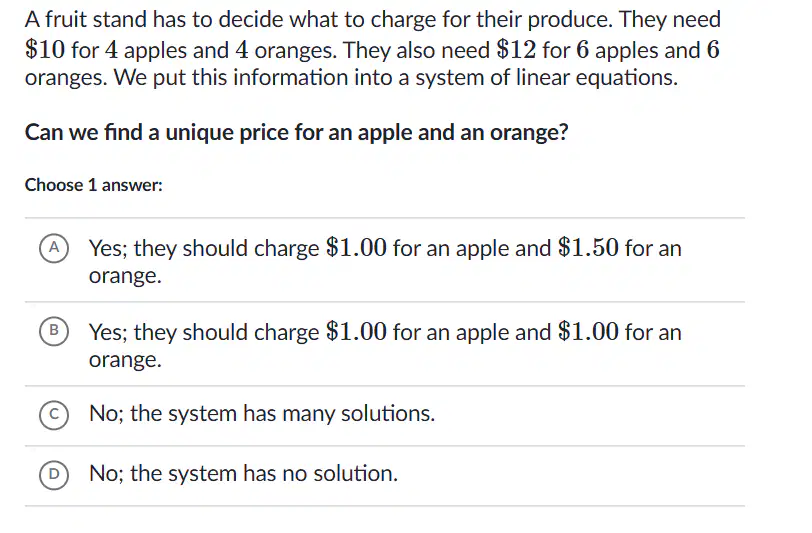The height and width of the screenshot is (533, 812).
Task: Click the word "orange." under option B
Action: click(125, 360)
